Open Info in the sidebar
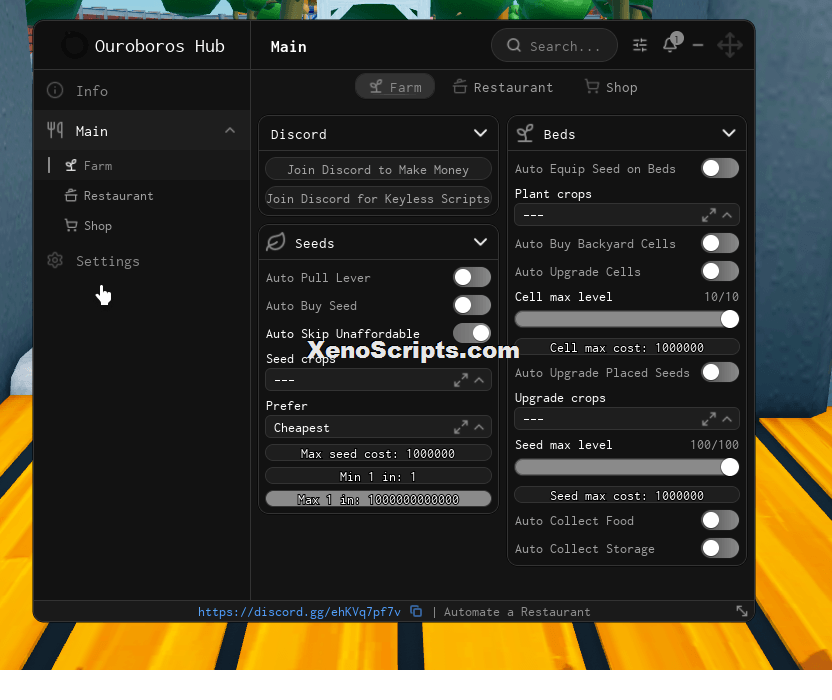832x700 pixels. (142, 90)
